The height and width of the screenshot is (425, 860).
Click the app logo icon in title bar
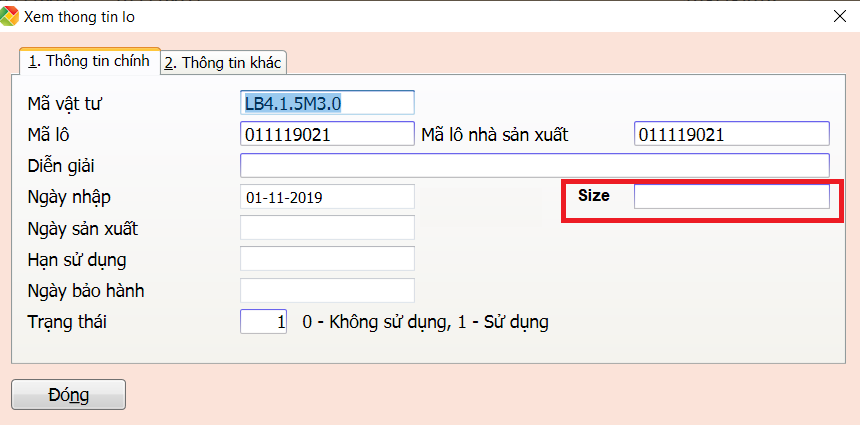[x=10, y=16]
